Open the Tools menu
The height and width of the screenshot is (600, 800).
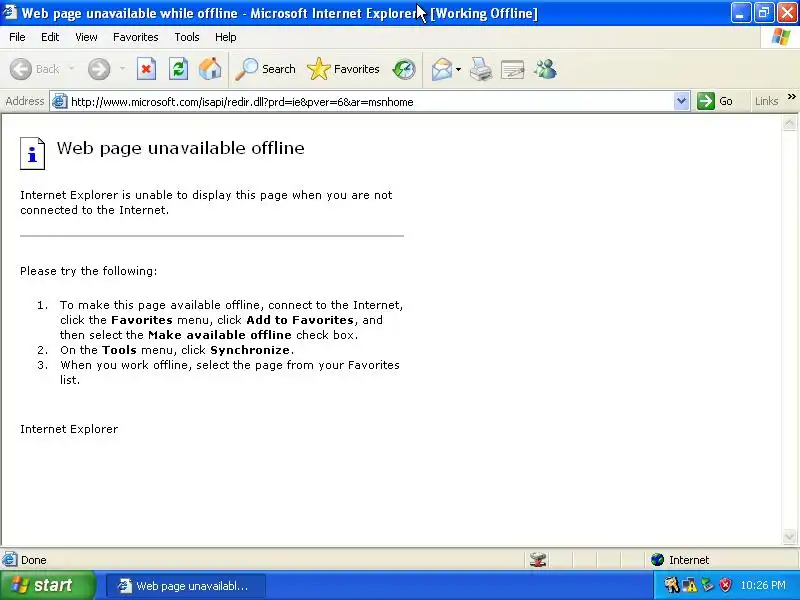point(187,37)
